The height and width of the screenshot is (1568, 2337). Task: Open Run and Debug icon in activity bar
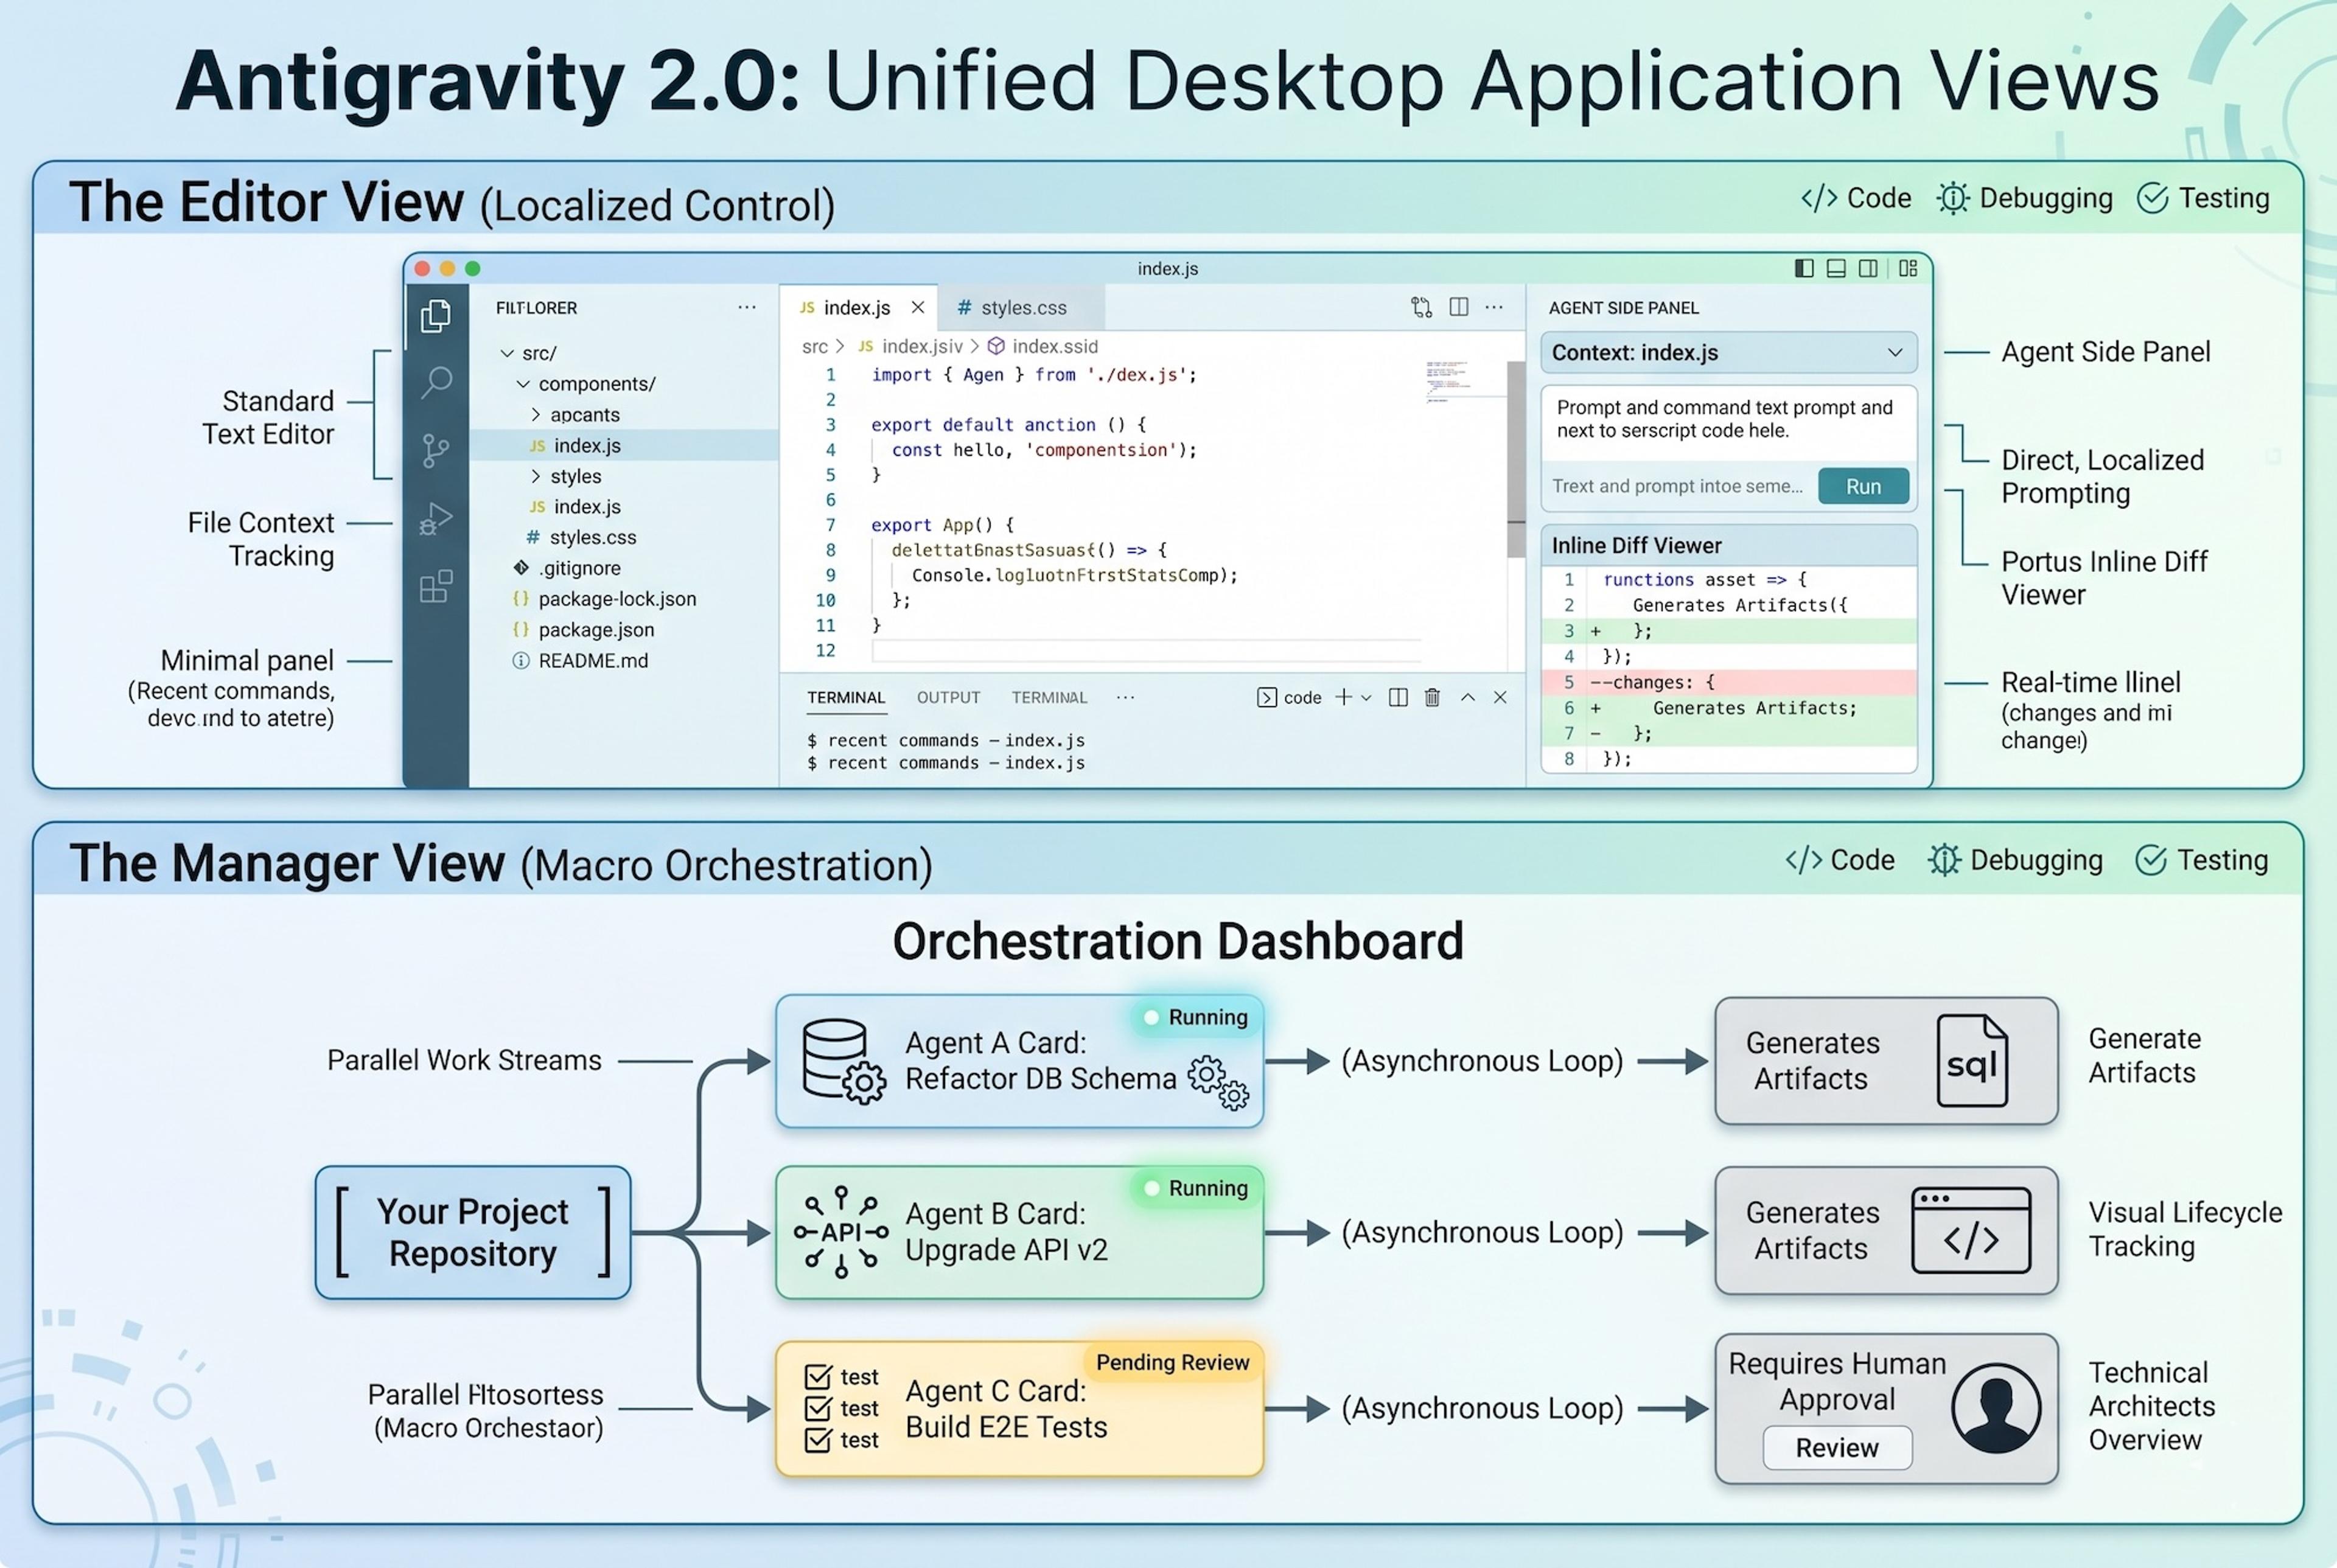pos(436,518)
